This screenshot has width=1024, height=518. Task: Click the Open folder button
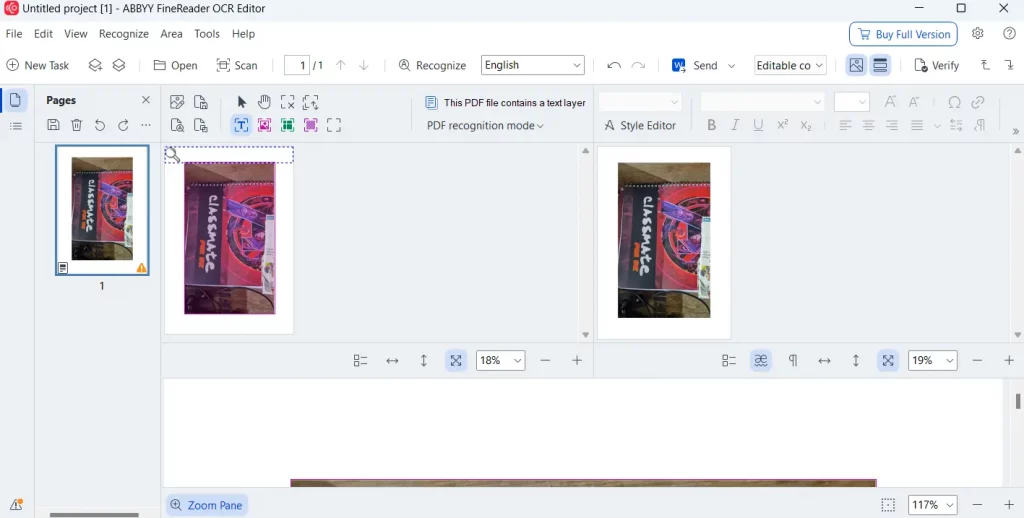click(x=175, y=65)
